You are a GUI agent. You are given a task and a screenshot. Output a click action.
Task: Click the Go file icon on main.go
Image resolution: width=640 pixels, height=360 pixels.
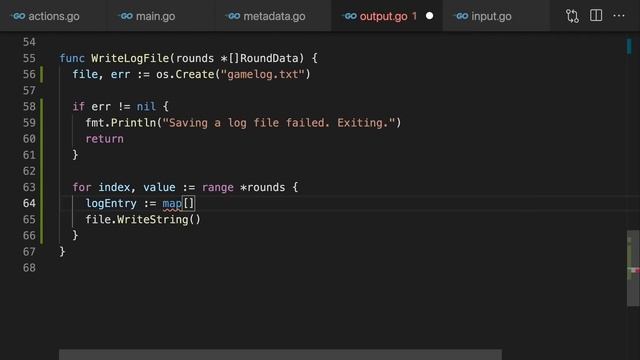[x=126, y=16]
